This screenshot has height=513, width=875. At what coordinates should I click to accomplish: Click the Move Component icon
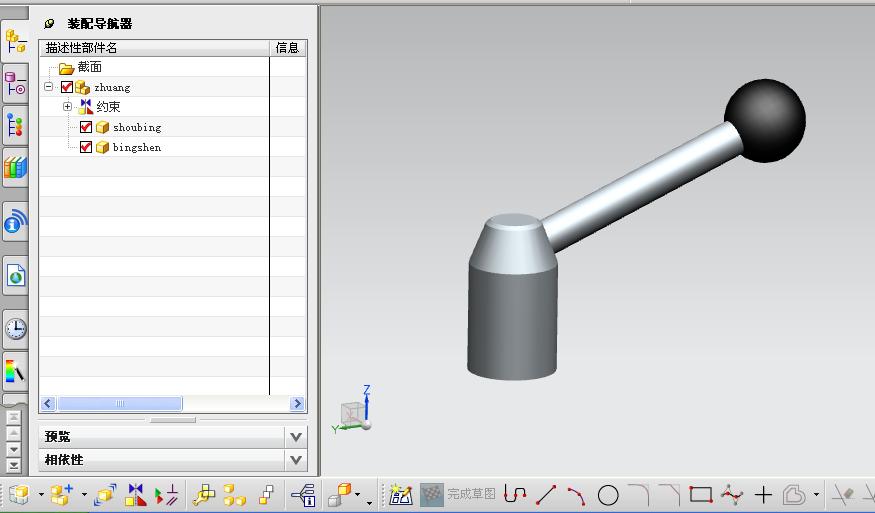click(x=105, y=495)
